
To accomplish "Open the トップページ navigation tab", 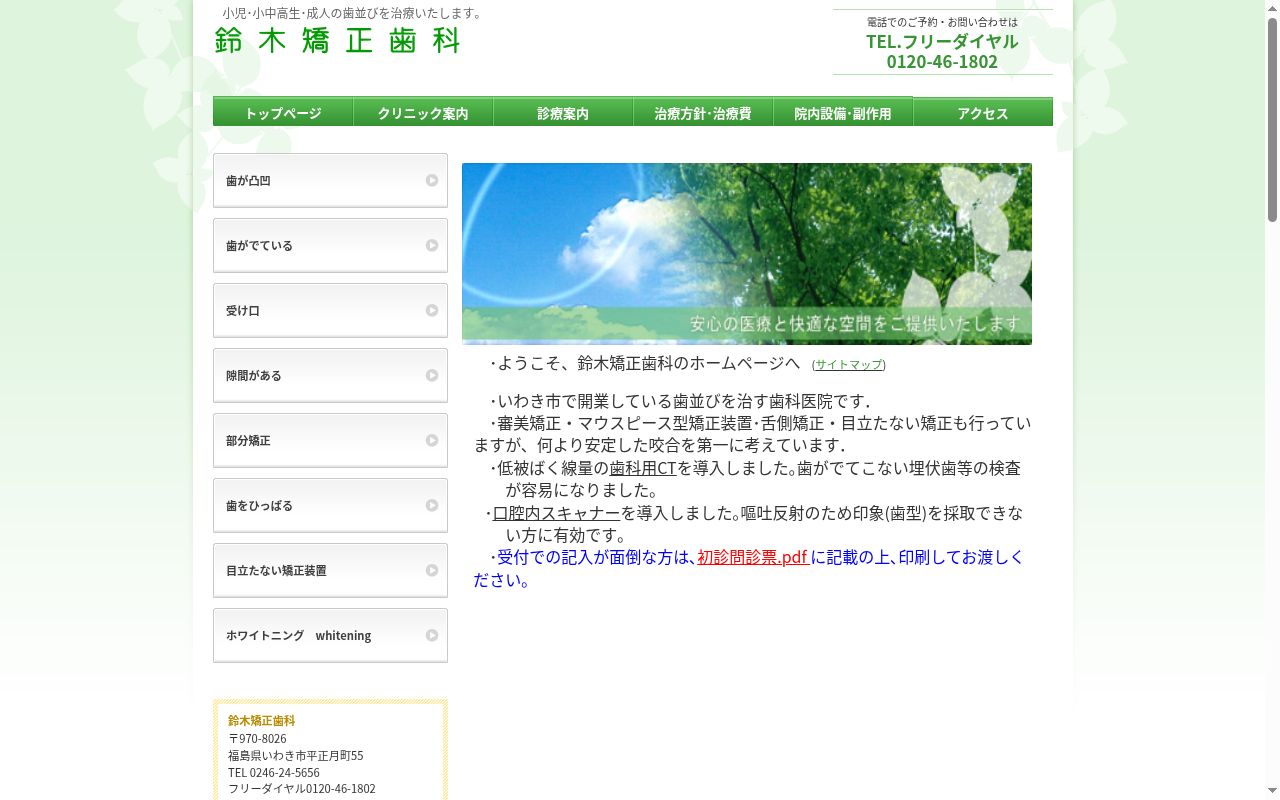I will (283, 112).
